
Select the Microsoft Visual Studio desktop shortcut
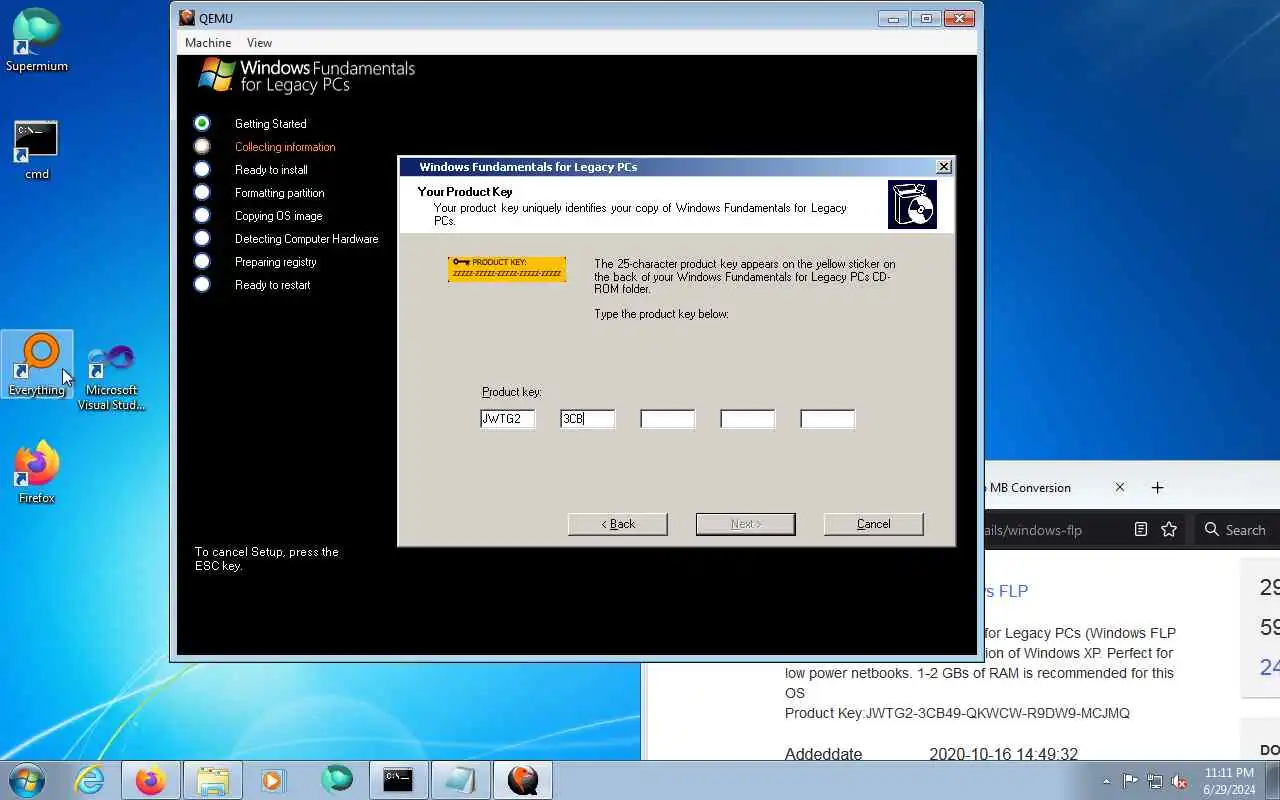coord(111,378)
